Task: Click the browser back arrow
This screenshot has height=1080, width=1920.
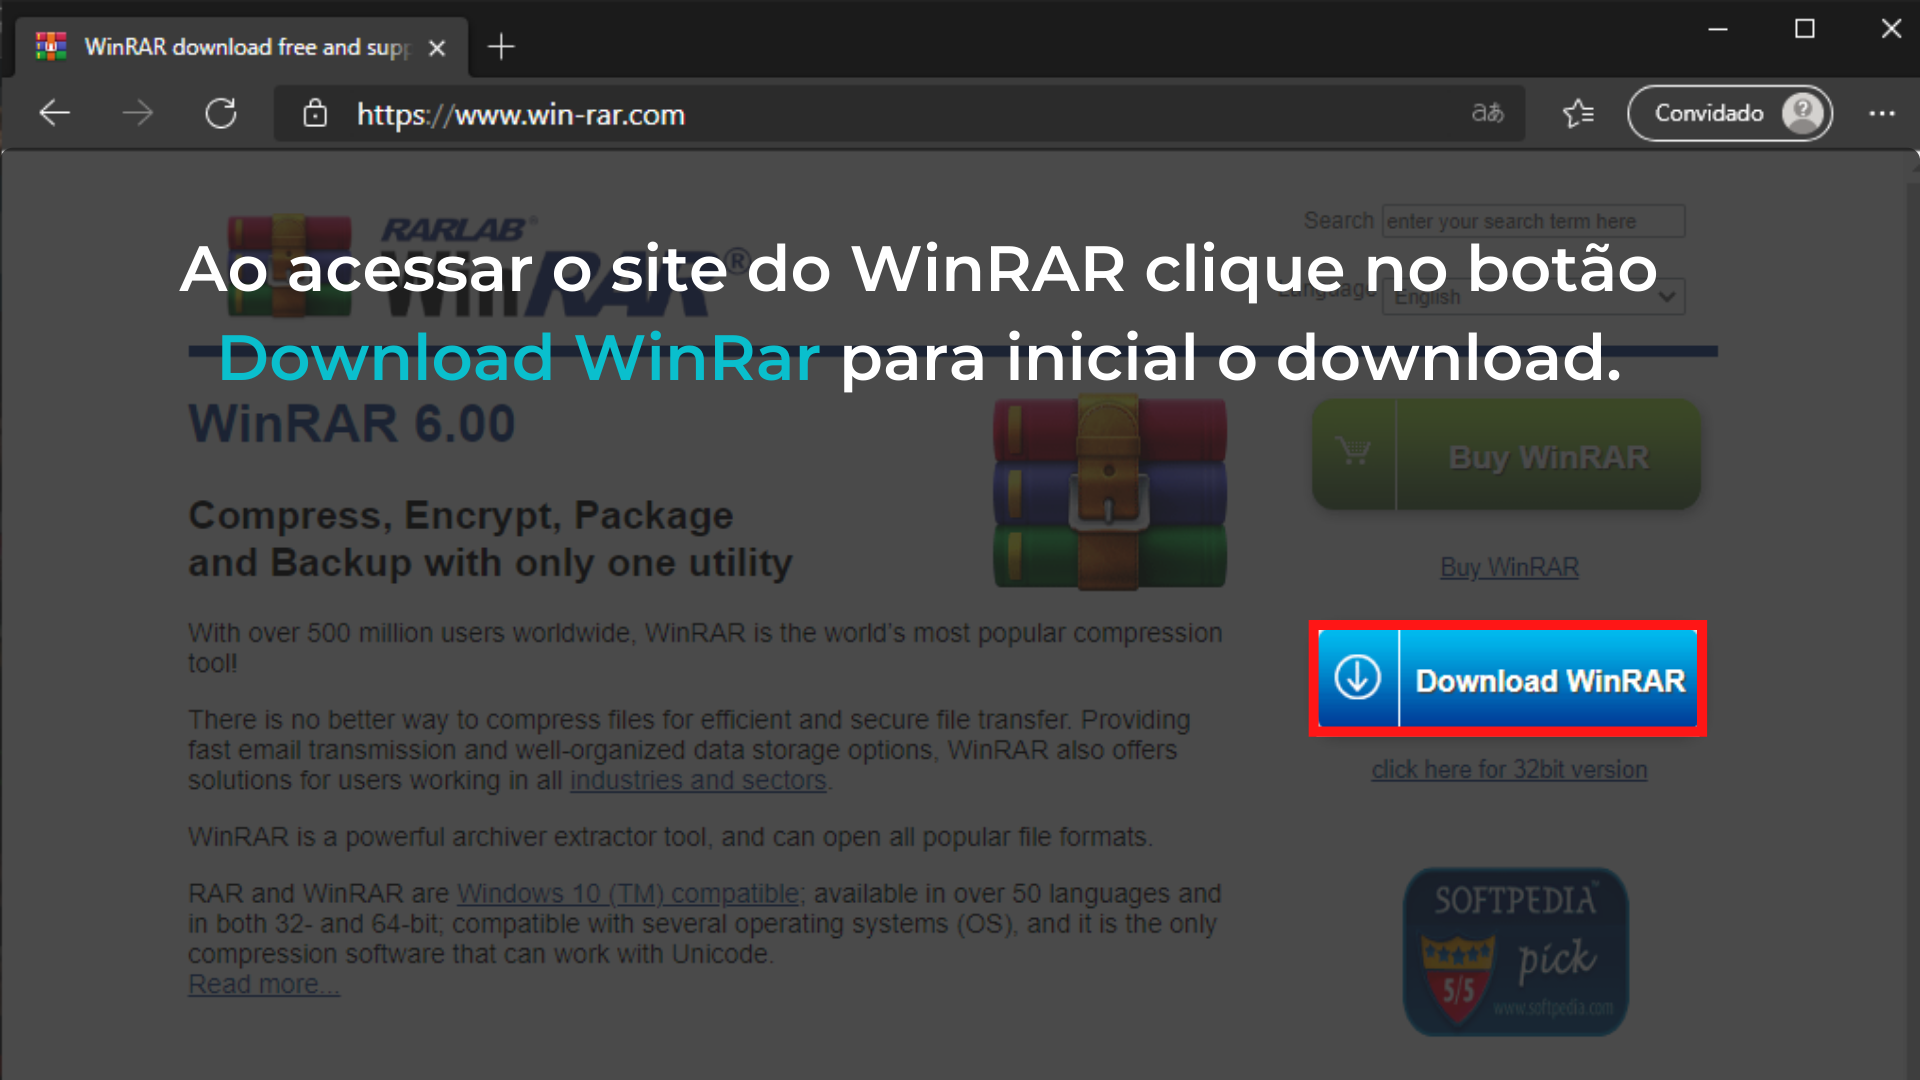Action: 55,113
